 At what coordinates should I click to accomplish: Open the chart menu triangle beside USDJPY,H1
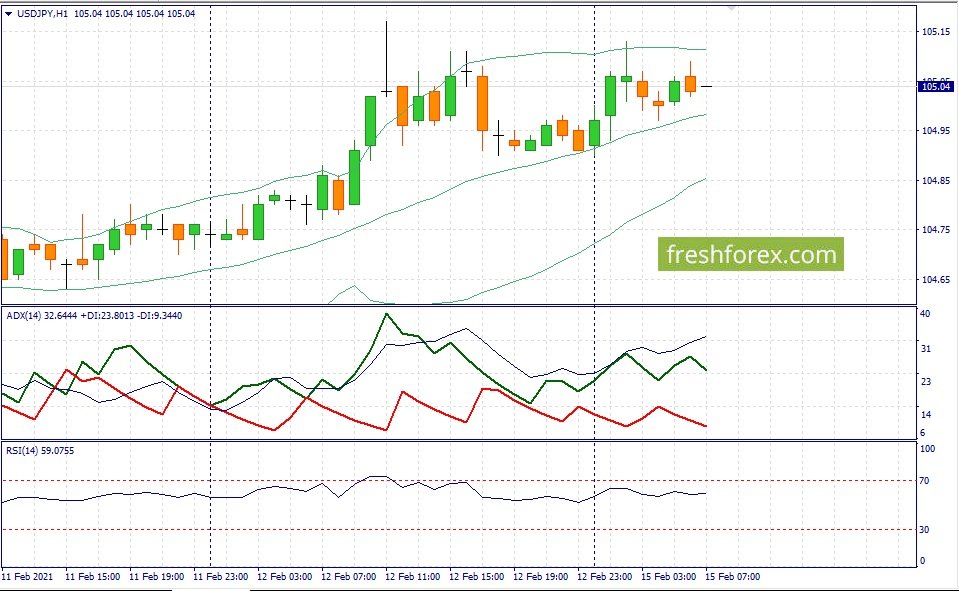(9, 13)
